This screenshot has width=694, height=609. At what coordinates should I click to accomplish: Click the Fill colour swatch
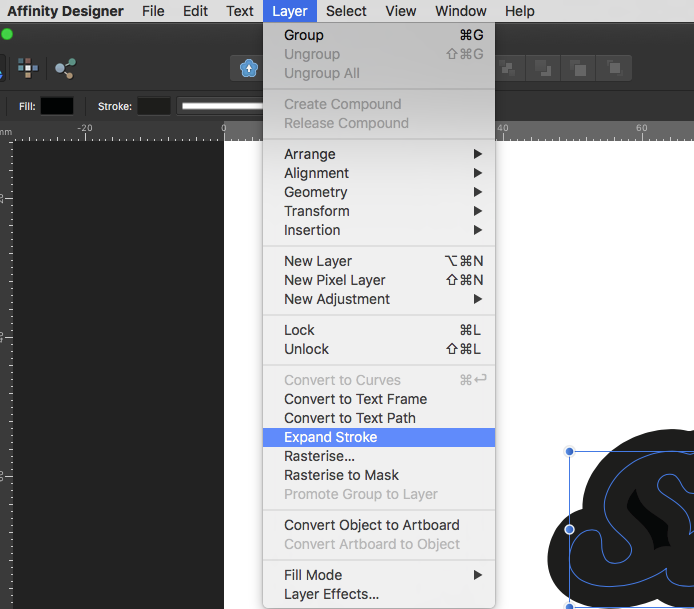(x=57, y=106)
